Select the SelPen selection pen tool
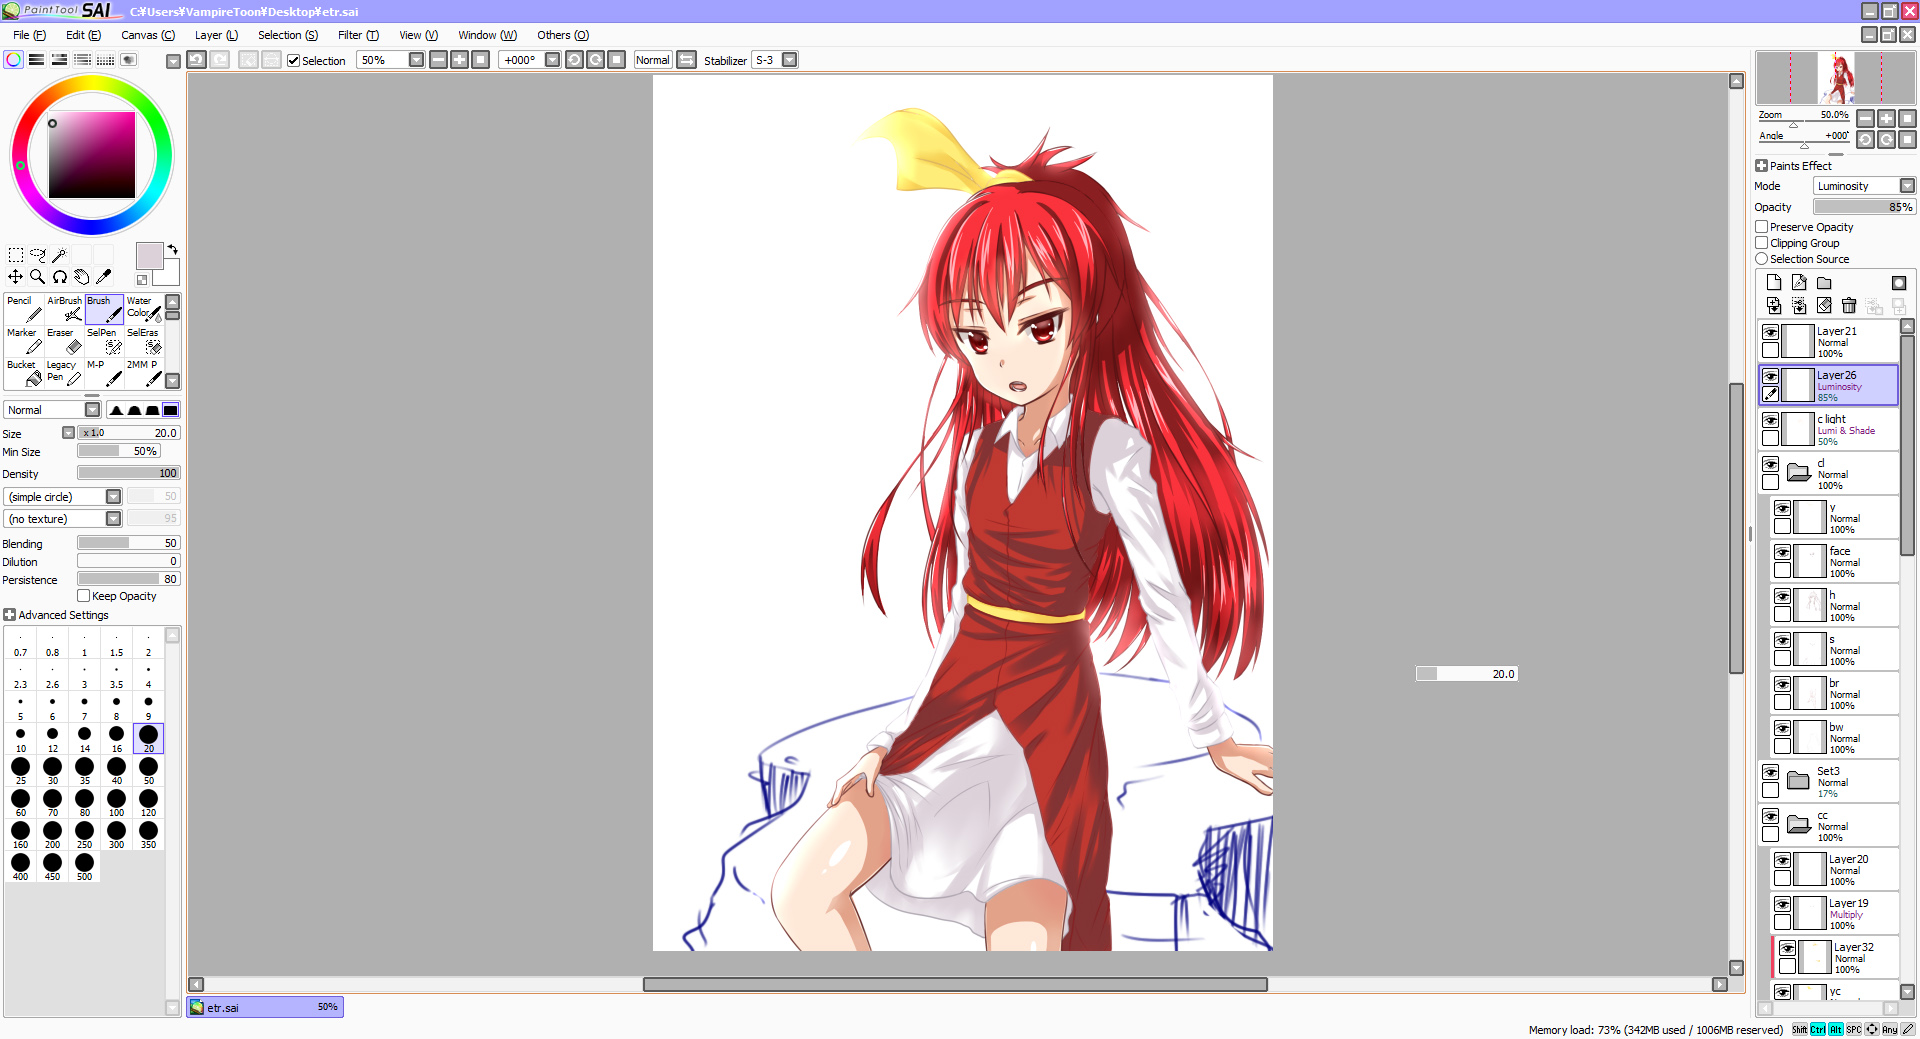1920x1039 pixels. pos(104,341)
